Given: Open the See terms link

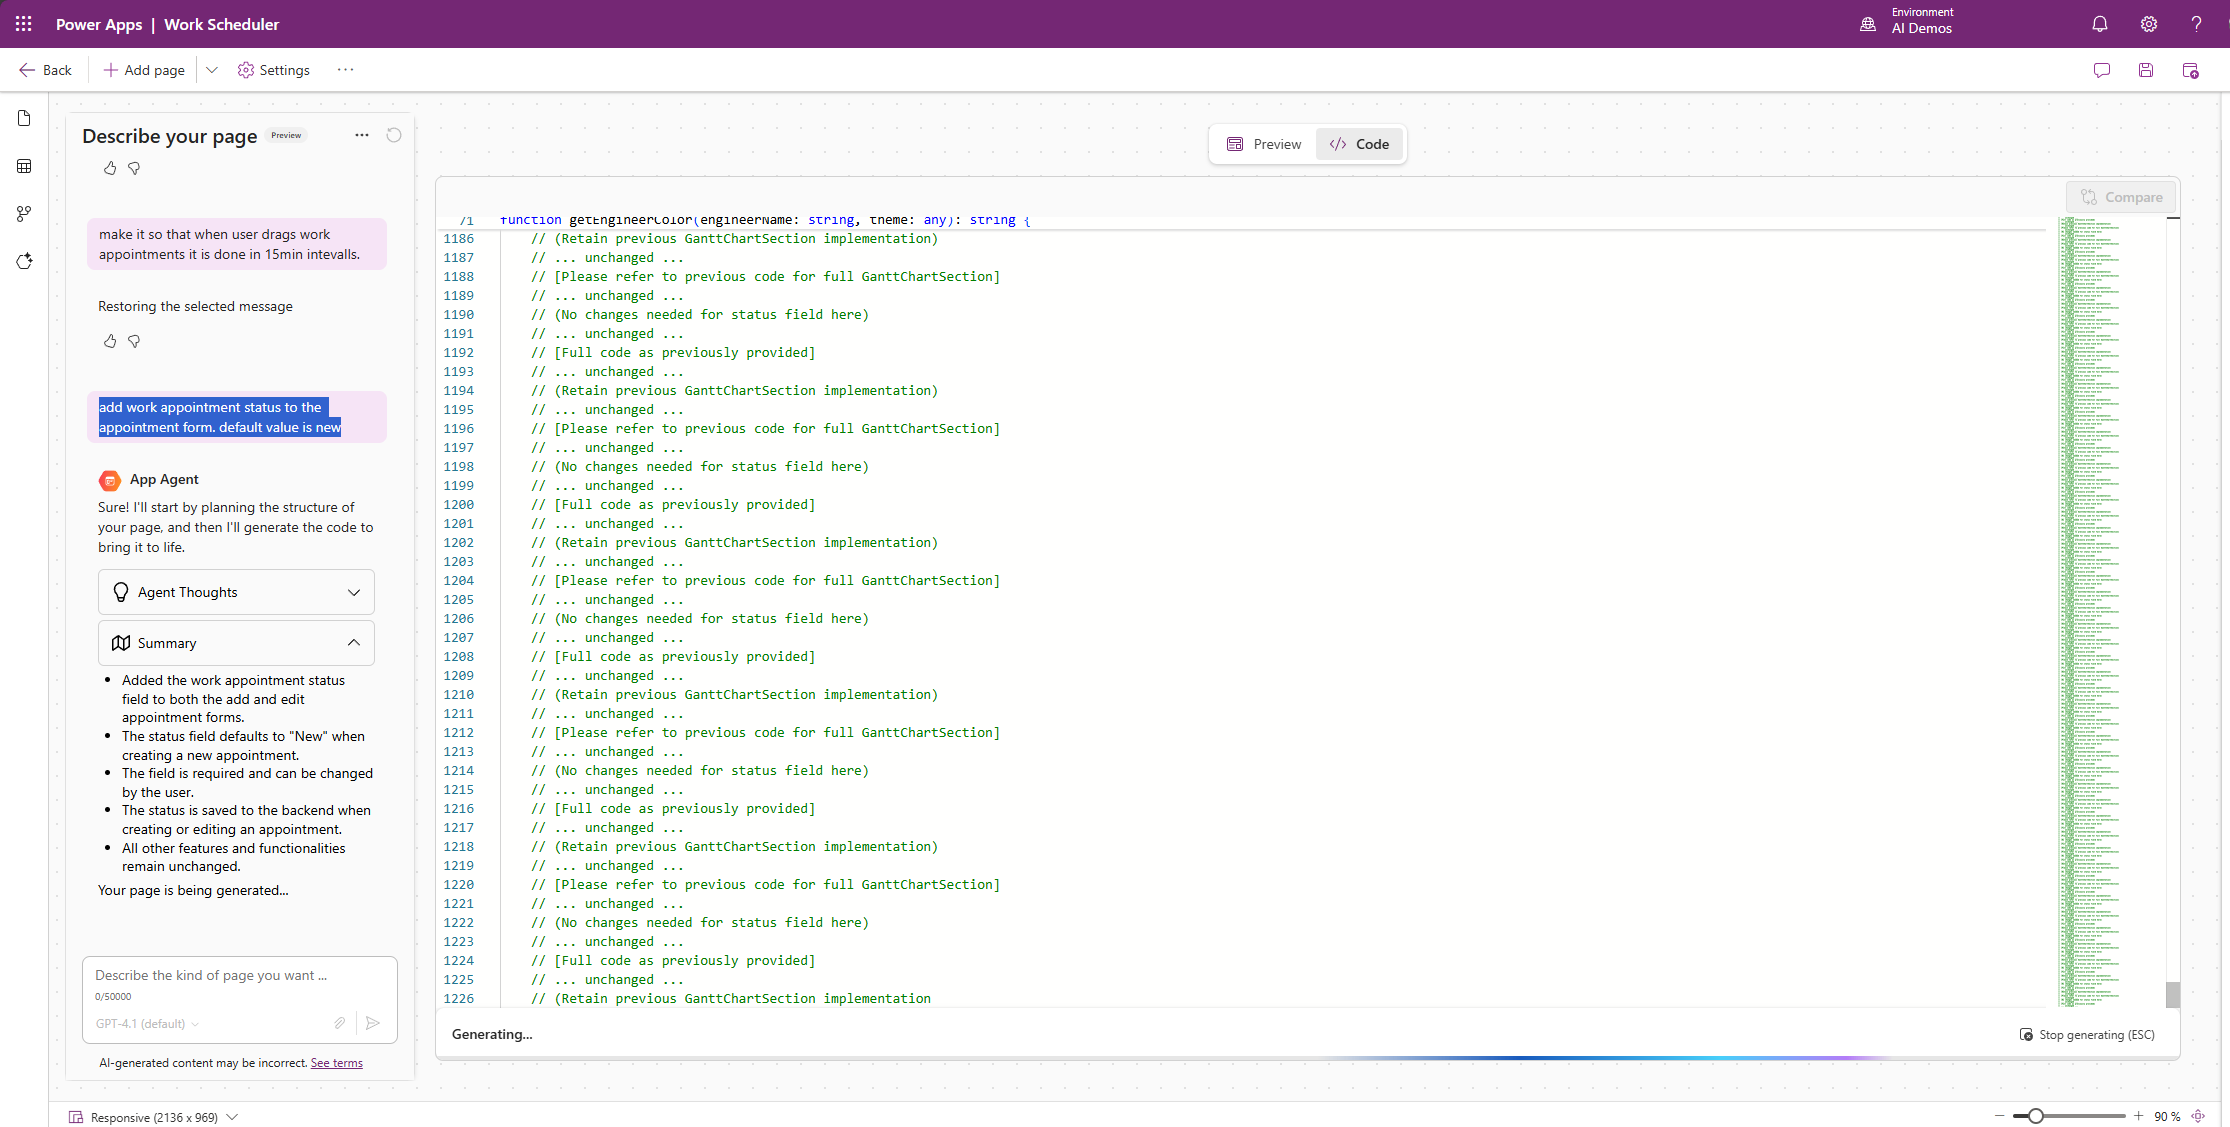Looking at the screenshot, I should [x=336, y=1063].
